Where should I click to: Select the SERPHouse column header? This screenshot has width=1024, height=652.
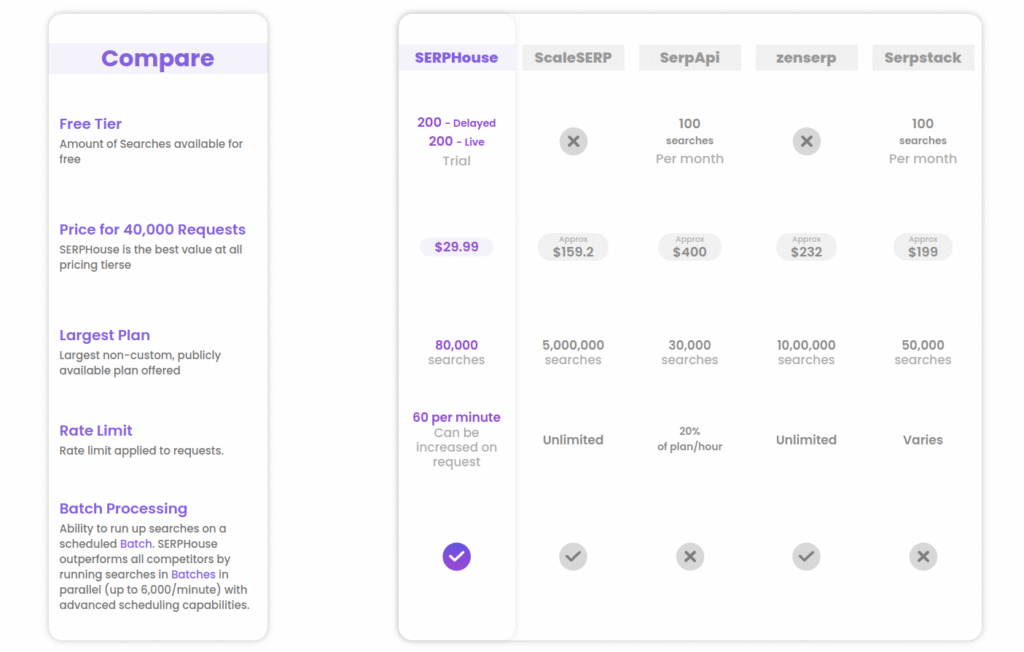[456, 58]
